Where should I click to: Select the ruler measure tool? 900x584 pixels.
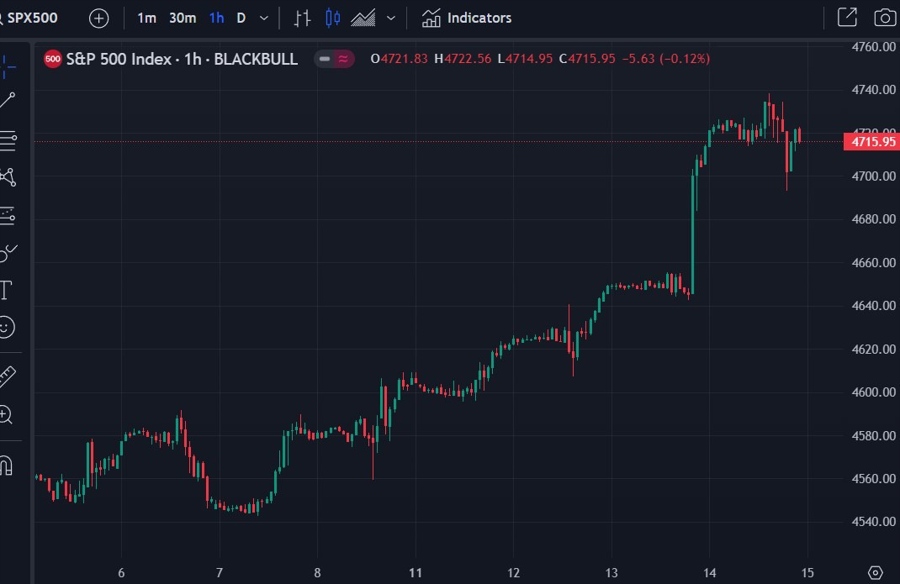(7, 377)
